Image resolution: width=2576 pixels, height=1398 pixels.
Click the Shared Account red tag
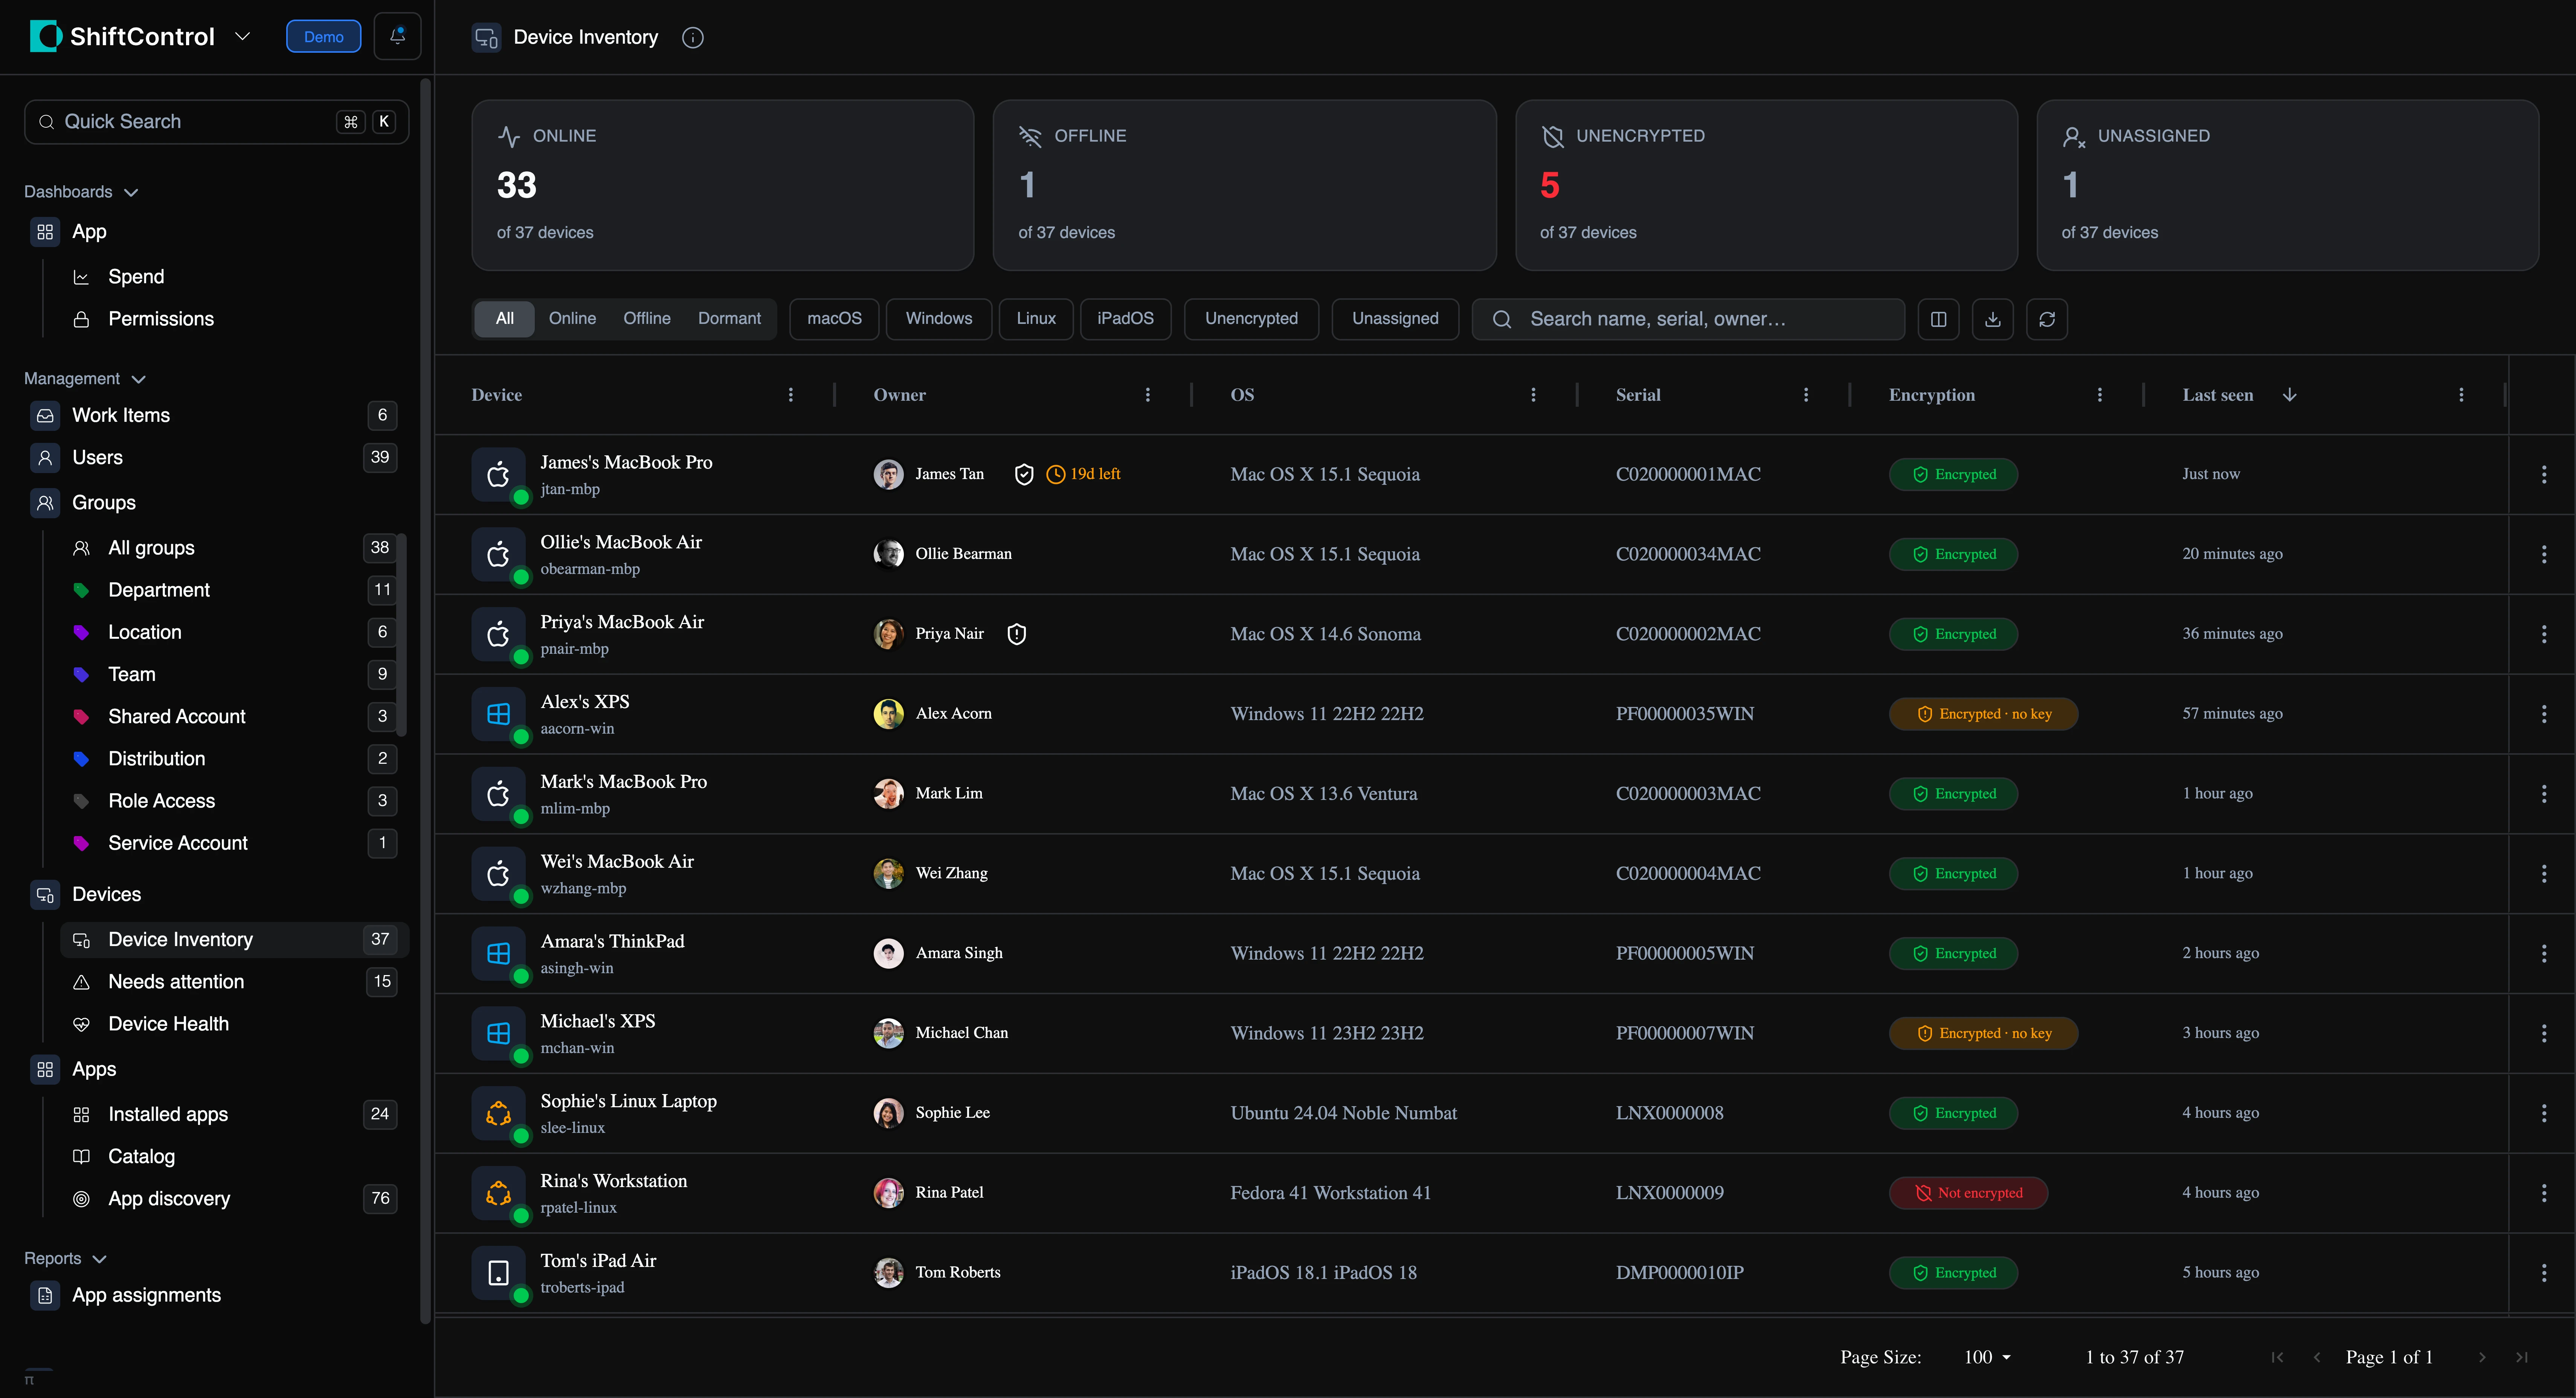coord(81,717)
